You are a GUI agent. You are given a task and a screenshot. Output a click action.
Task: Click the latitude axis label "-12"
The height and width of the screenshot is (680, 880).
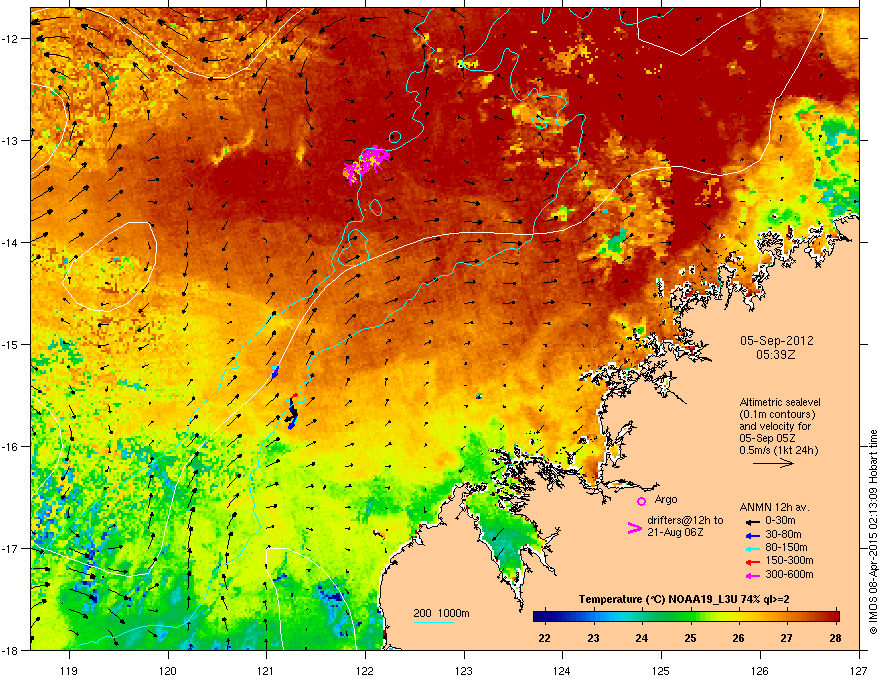11,39
